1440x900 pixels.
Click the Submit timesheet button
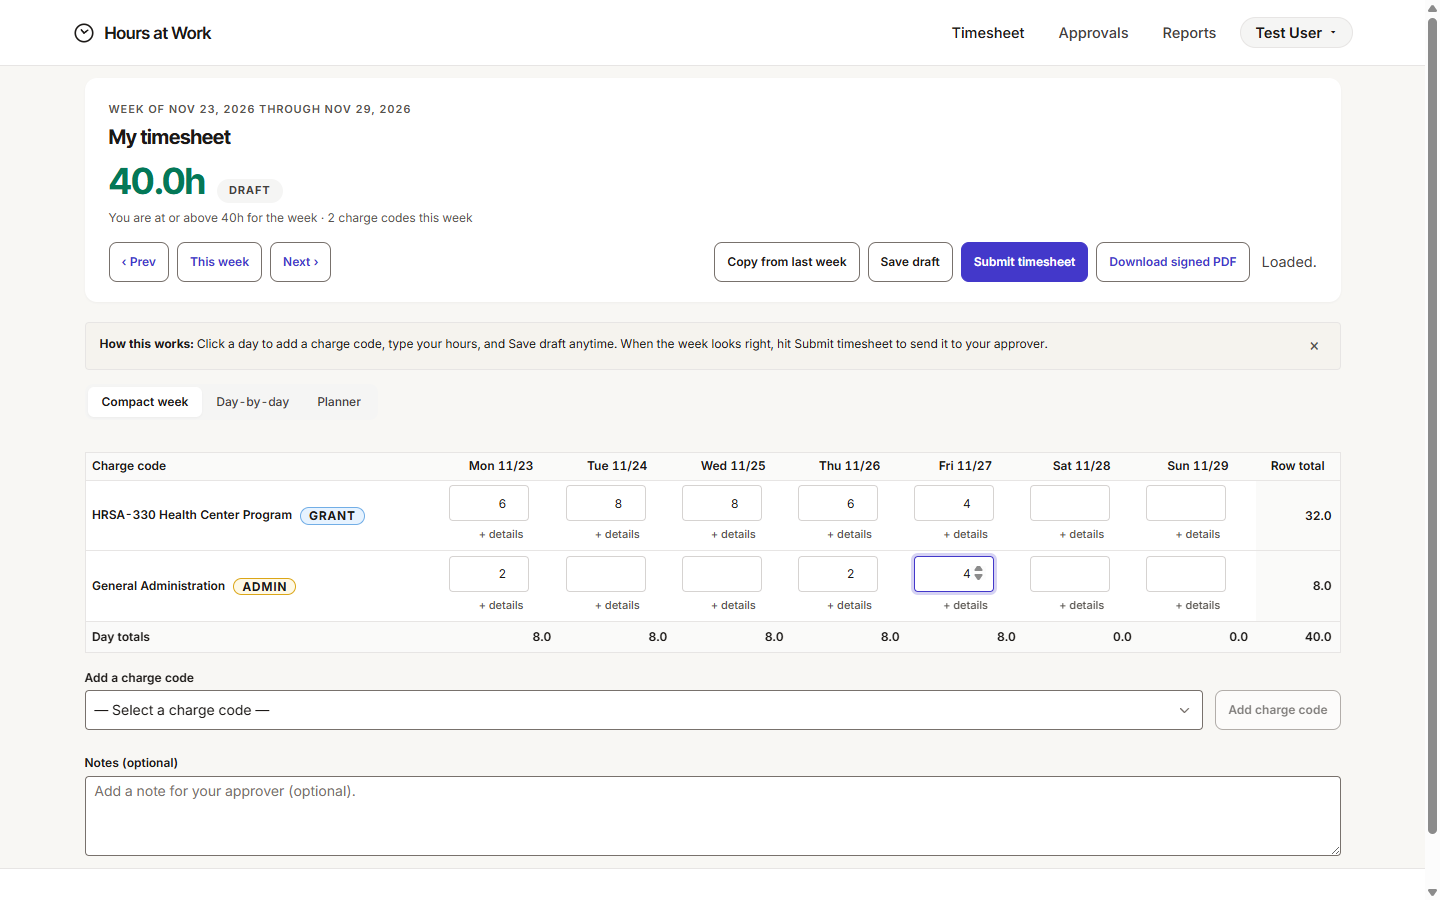[x=1024, y=262]
